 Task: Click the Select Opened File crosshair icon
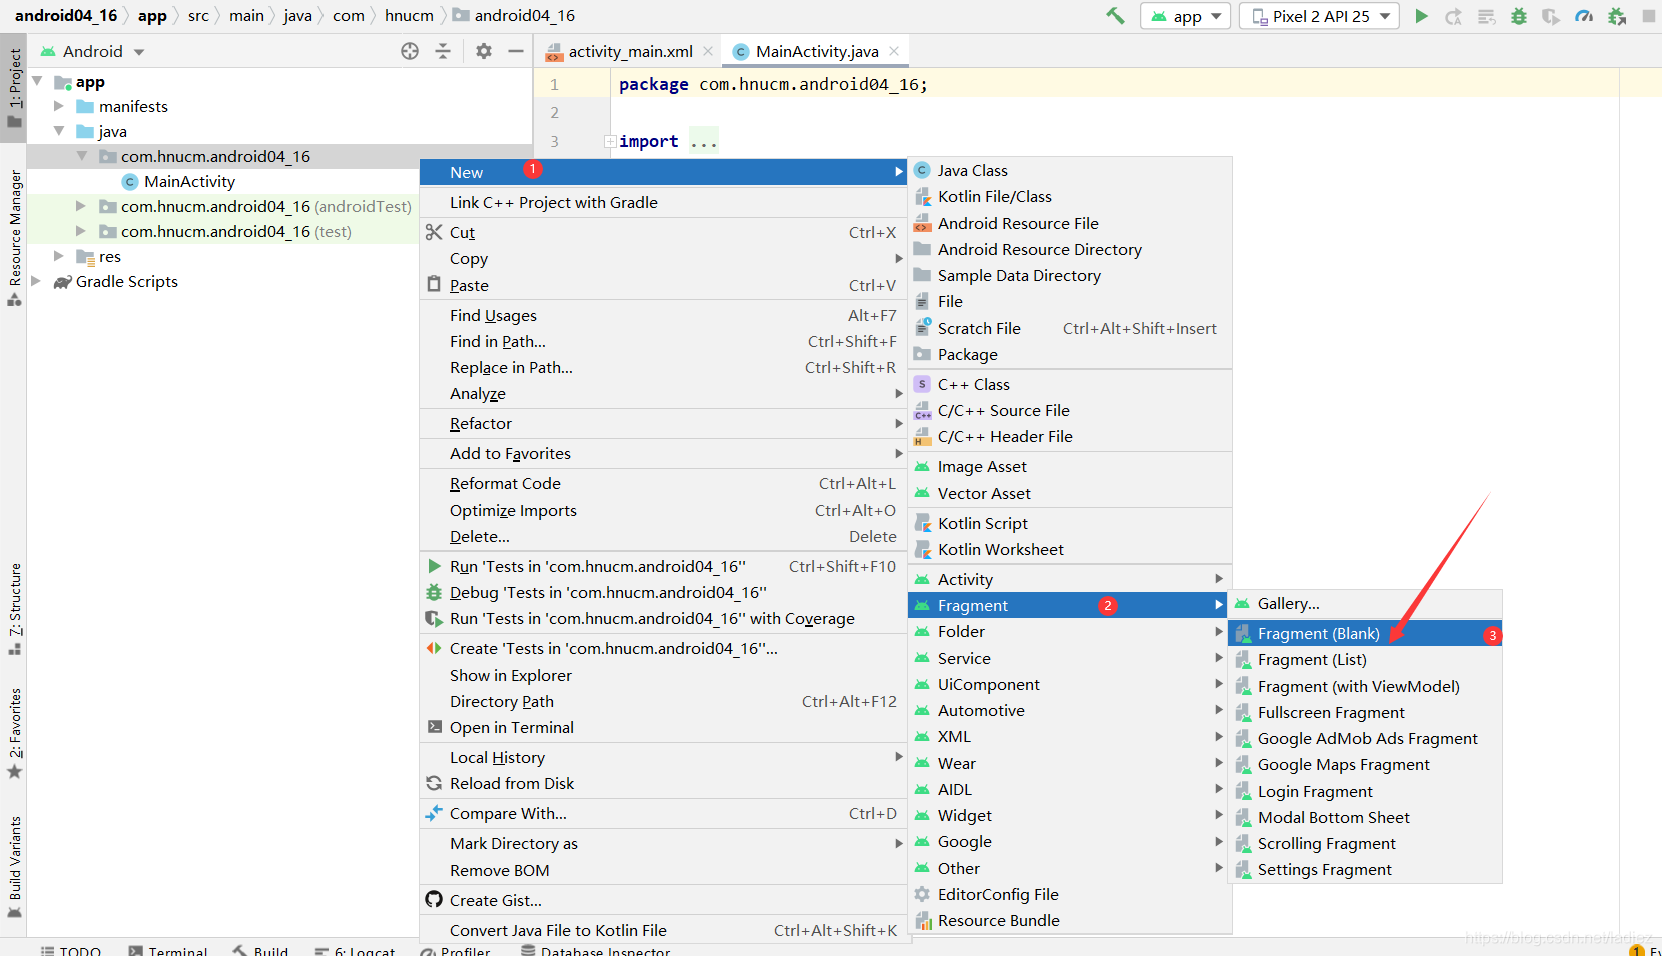410,51
